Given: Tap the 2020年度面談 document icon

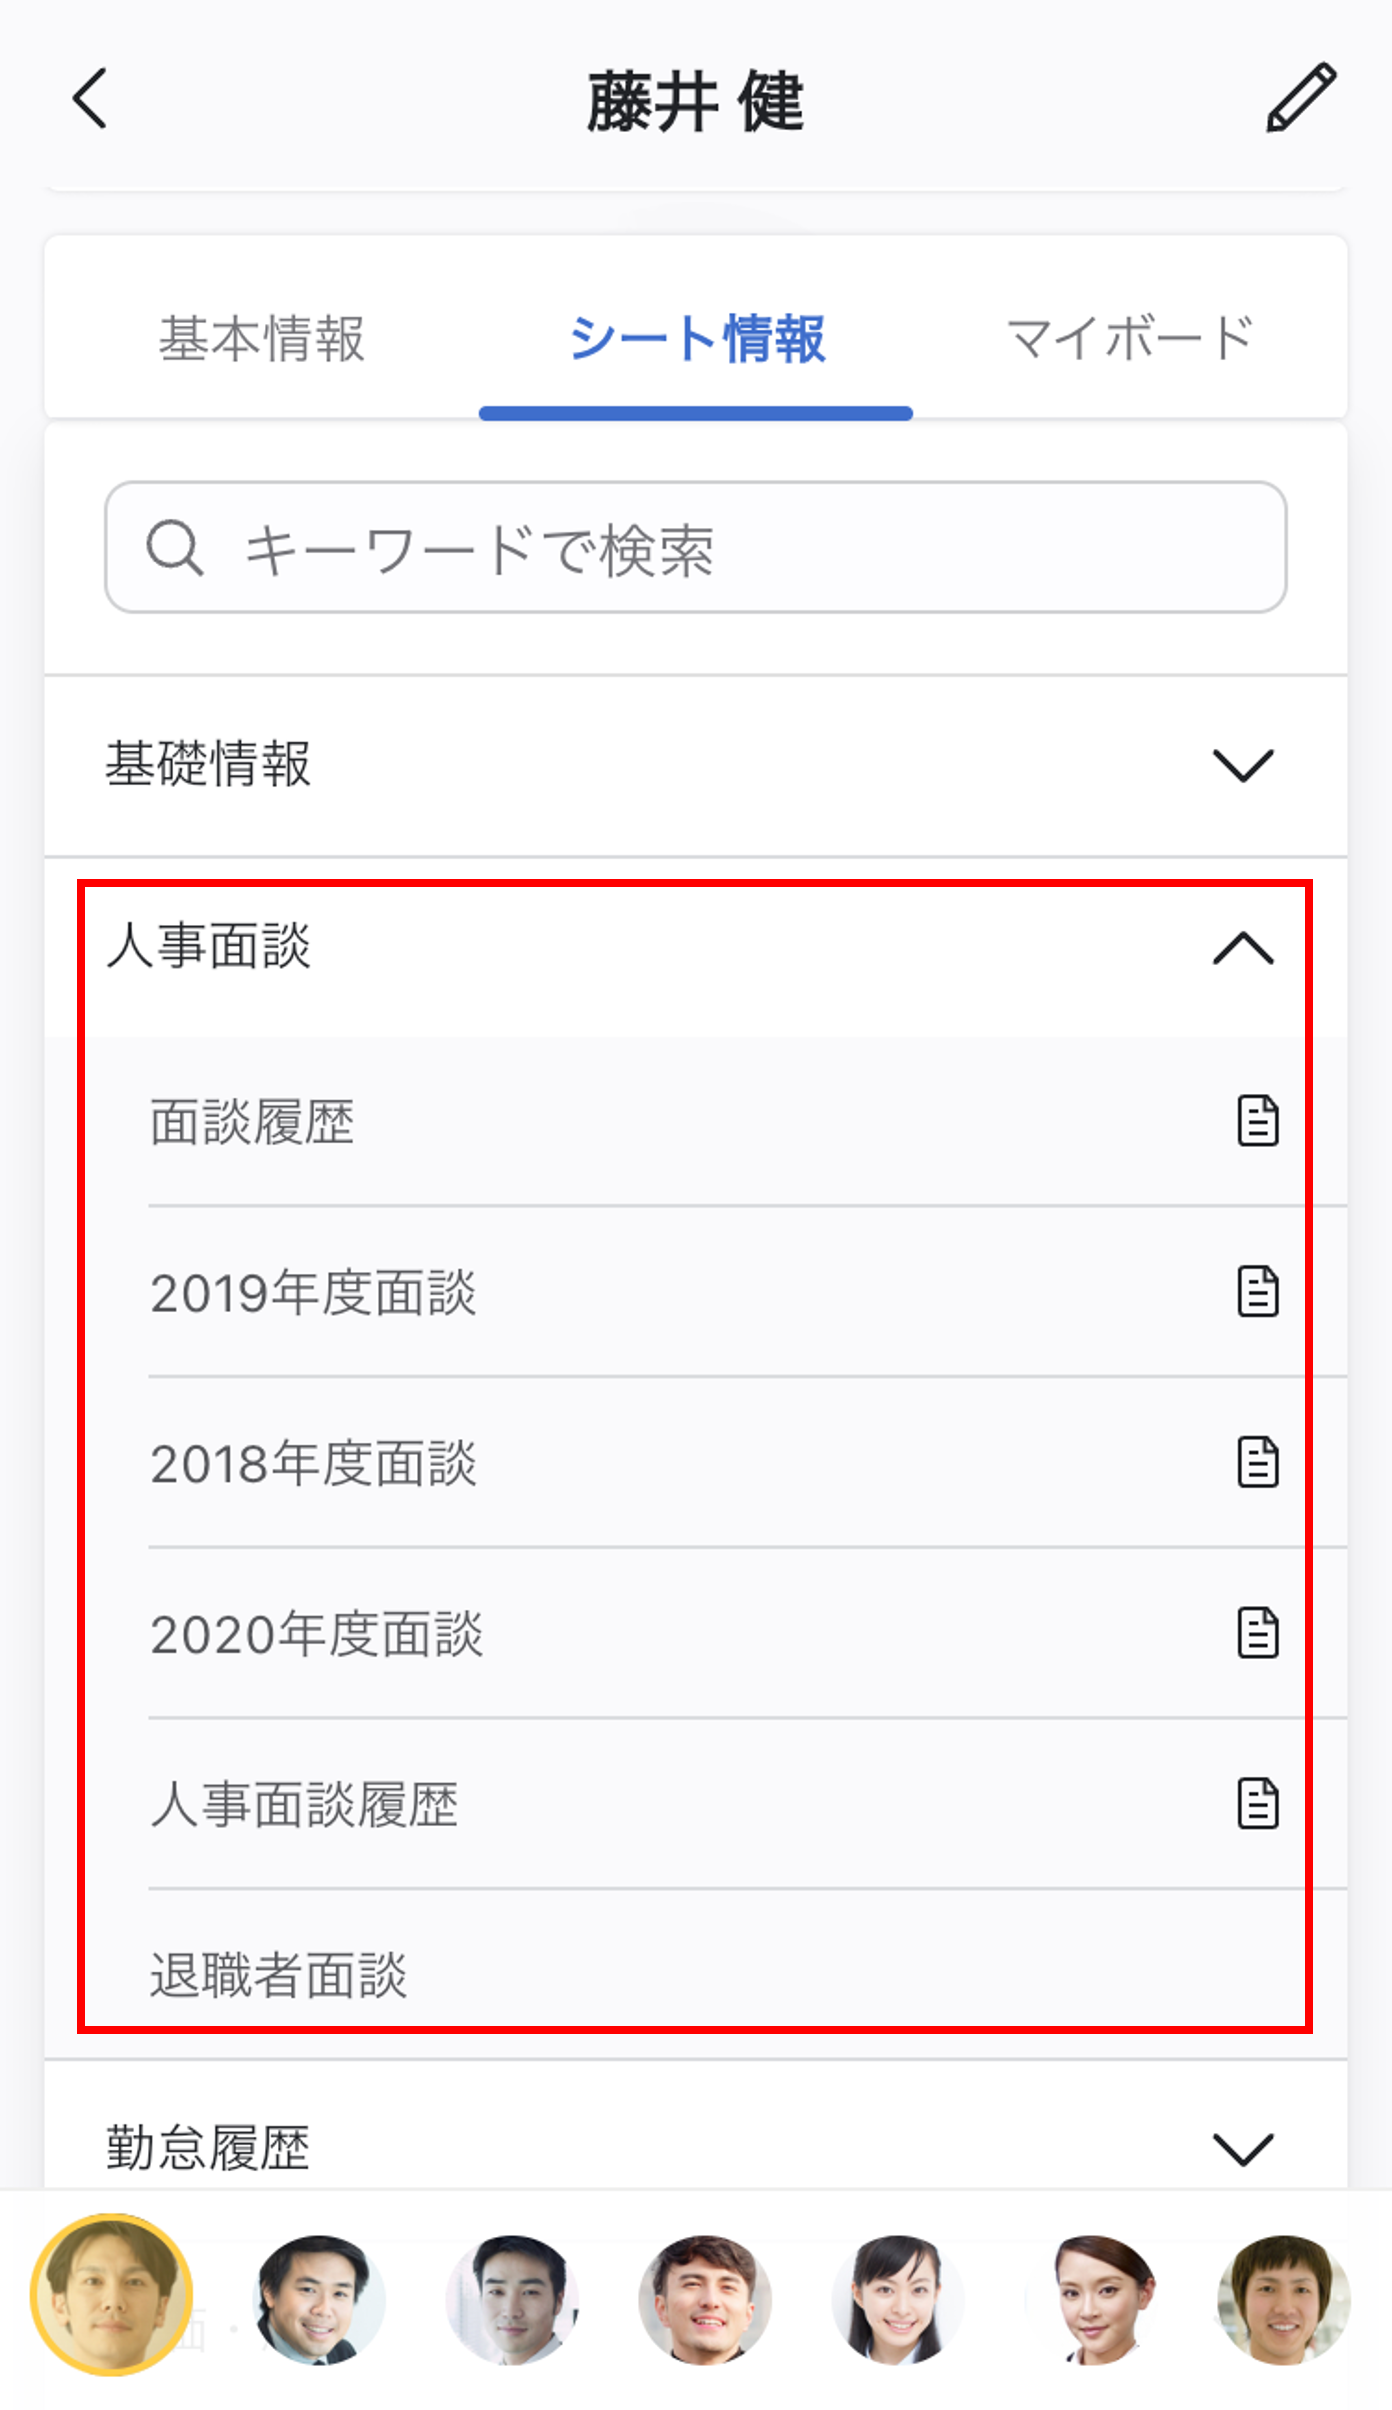Looking at the screenshot, I should [1257, 1633].
